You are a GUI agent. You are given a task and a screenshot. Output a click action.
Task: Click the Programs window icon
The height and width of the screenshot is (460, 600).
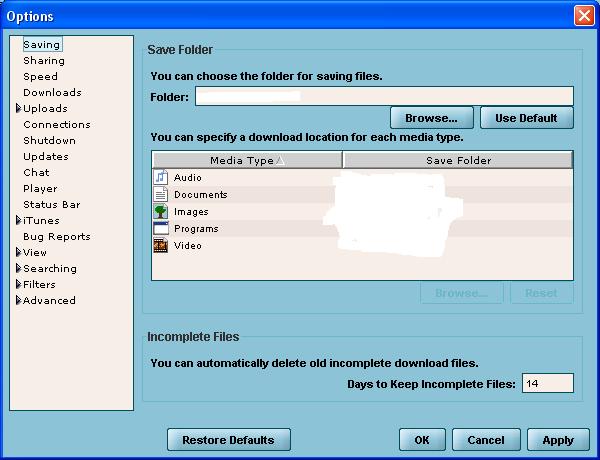click(161, 228)
